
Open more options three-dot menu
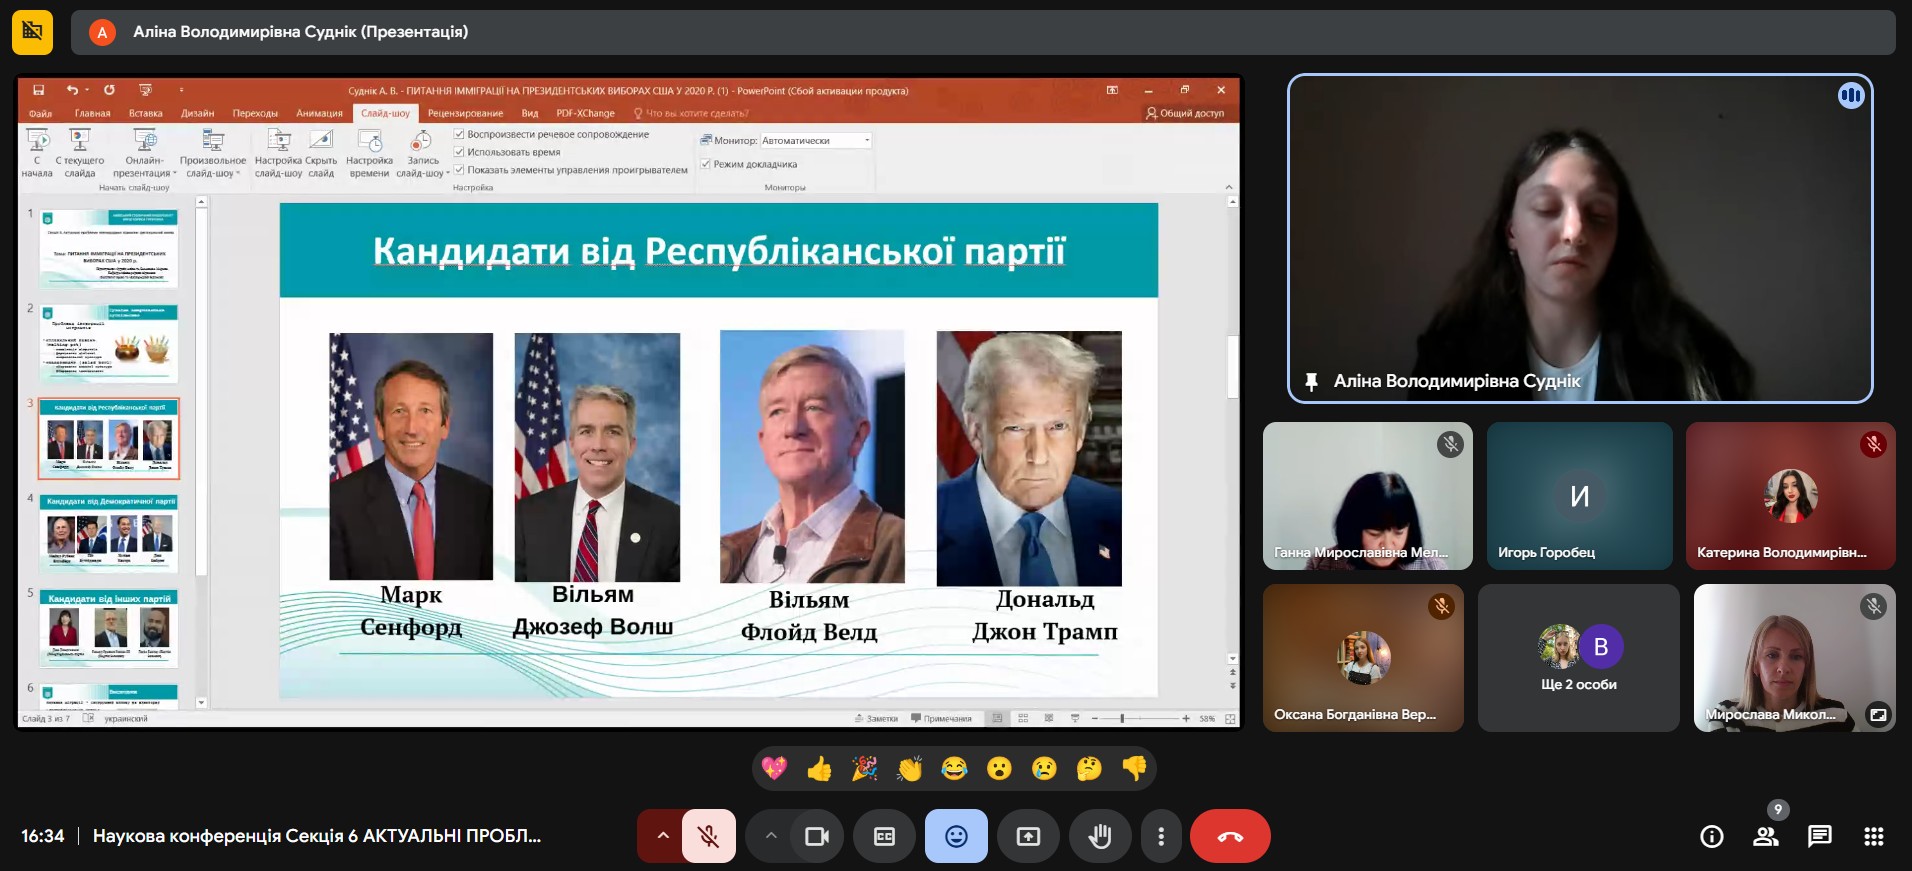tap(1160, 836)
